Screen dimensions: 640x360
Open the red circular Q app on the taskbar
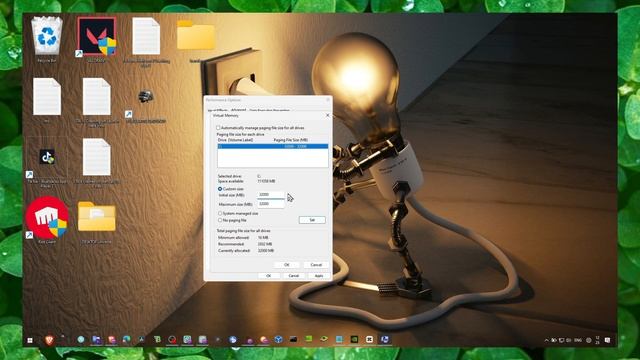[172, 340]
